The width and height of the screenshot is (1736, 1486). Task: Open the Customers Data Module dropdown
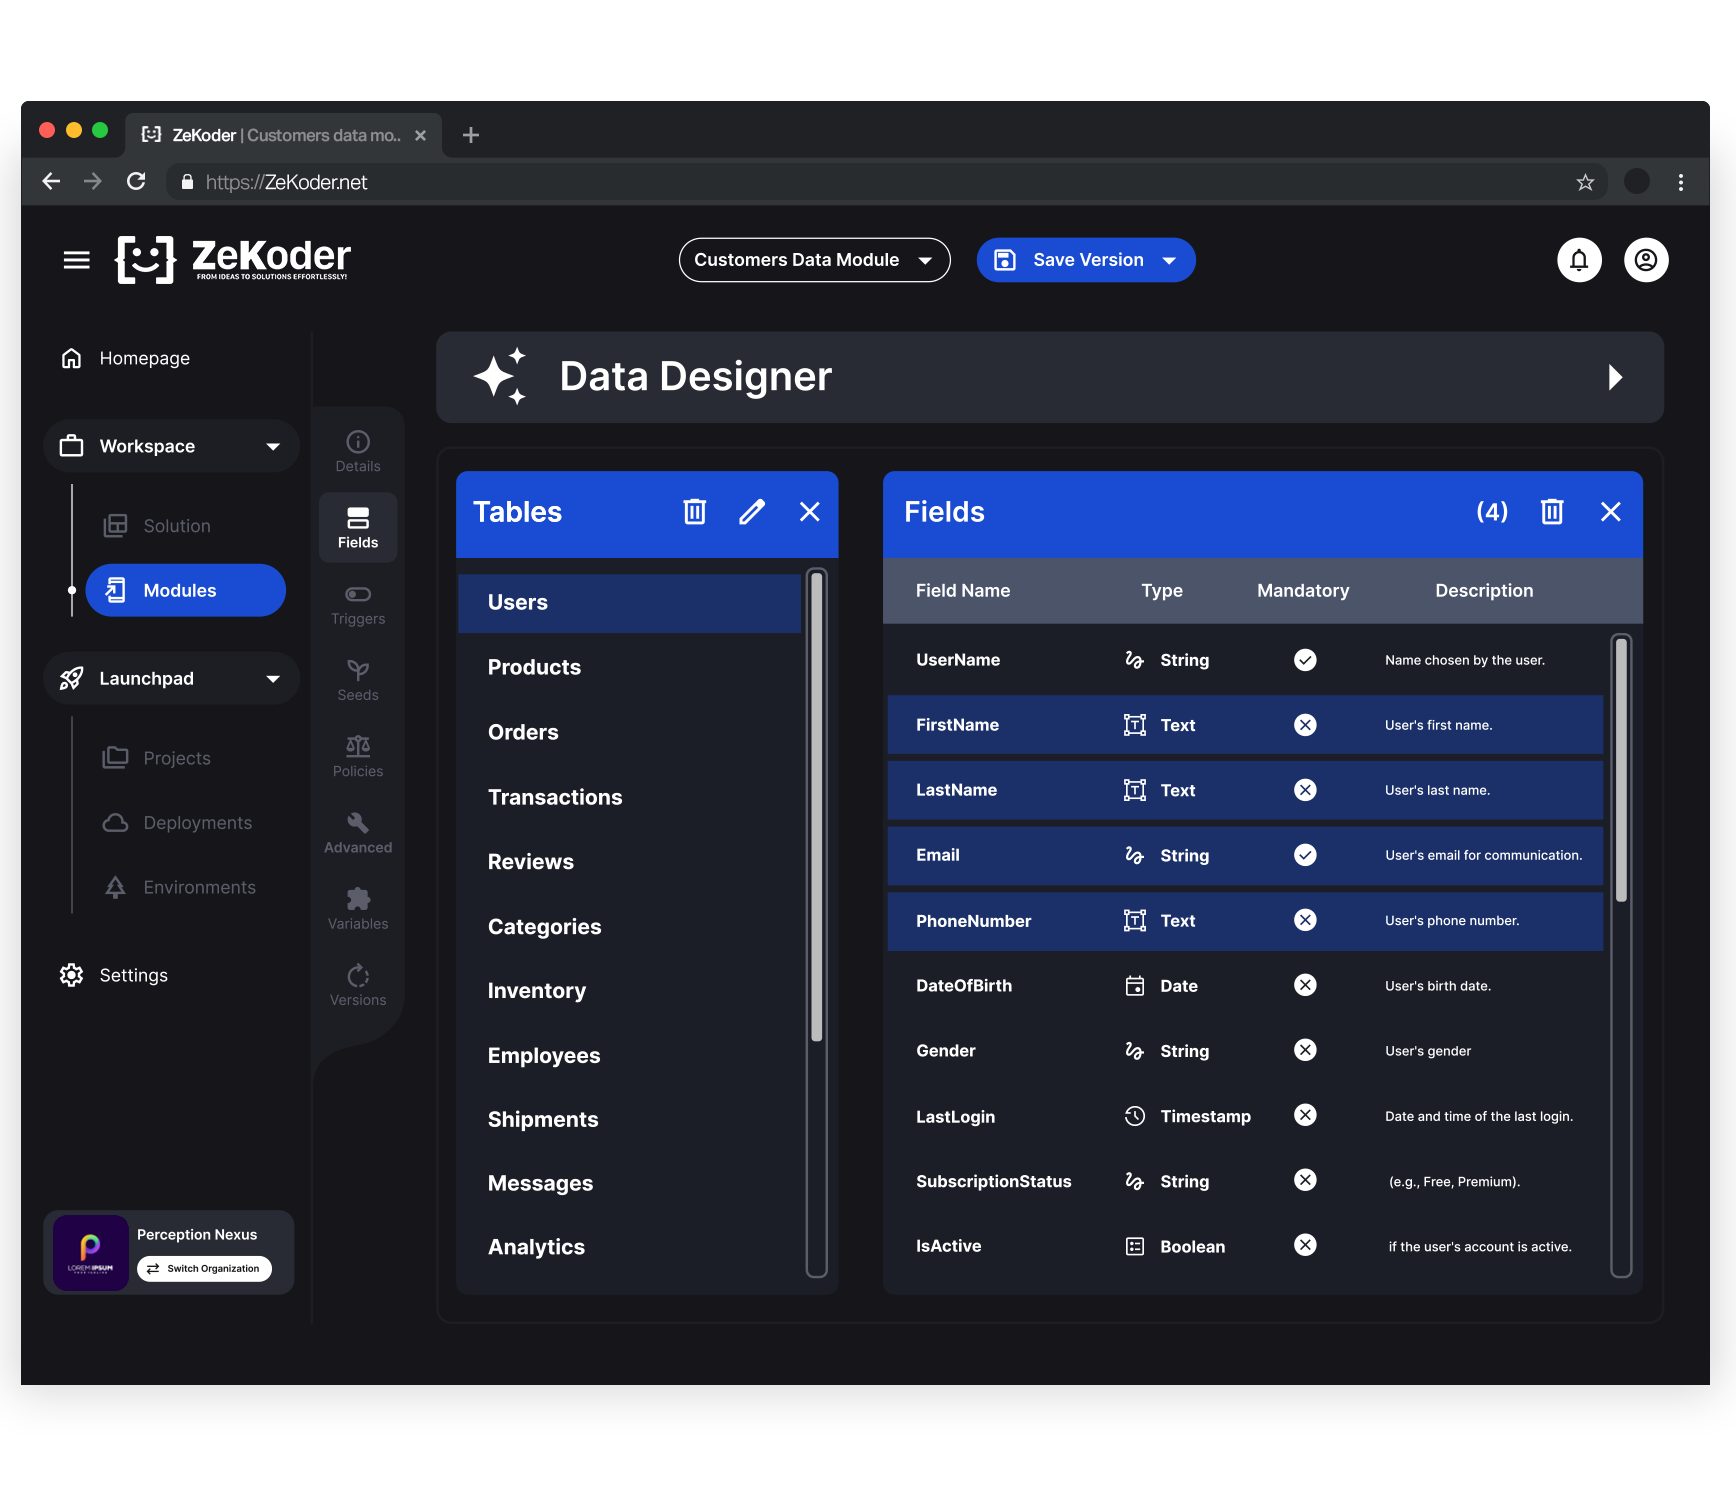814,260
